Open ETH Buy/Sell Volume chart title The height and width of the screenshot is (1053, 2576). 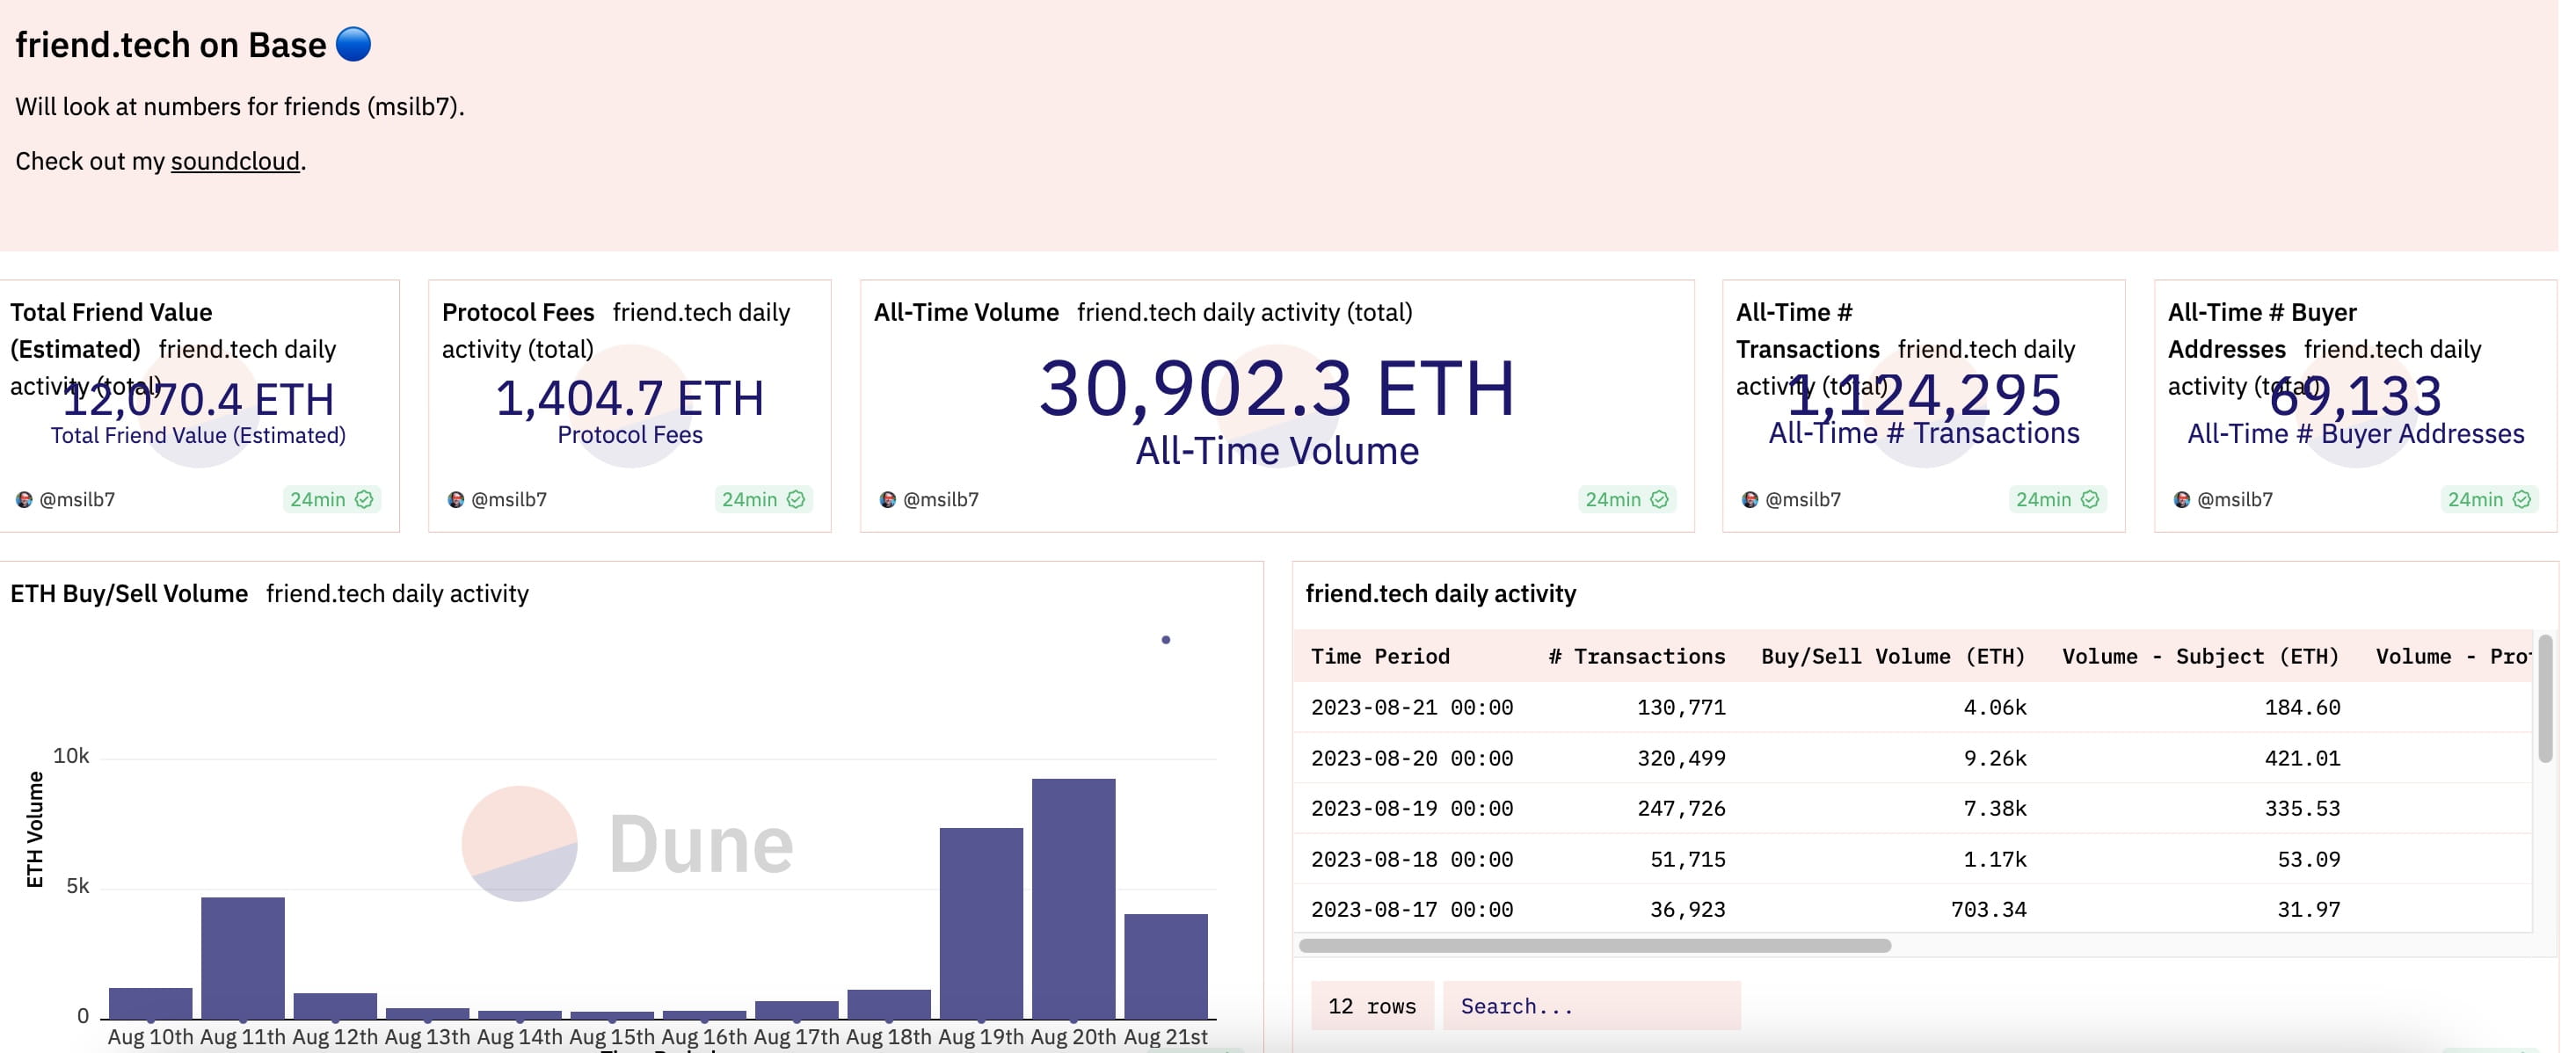click(129, 593)
